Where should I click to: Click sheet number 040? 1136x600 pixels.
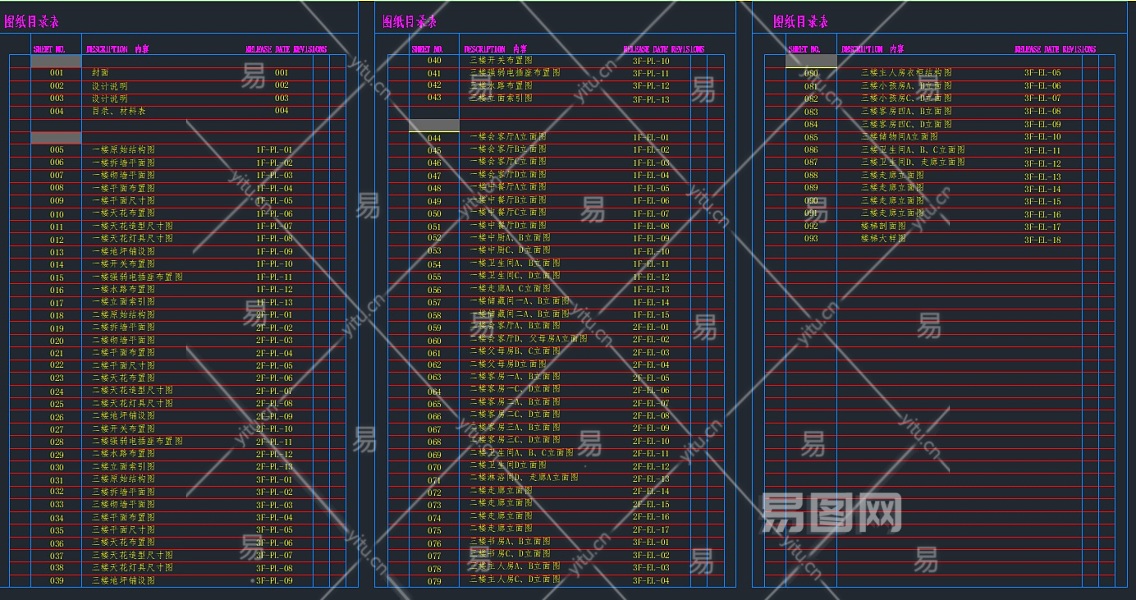(x=434, y=61)
